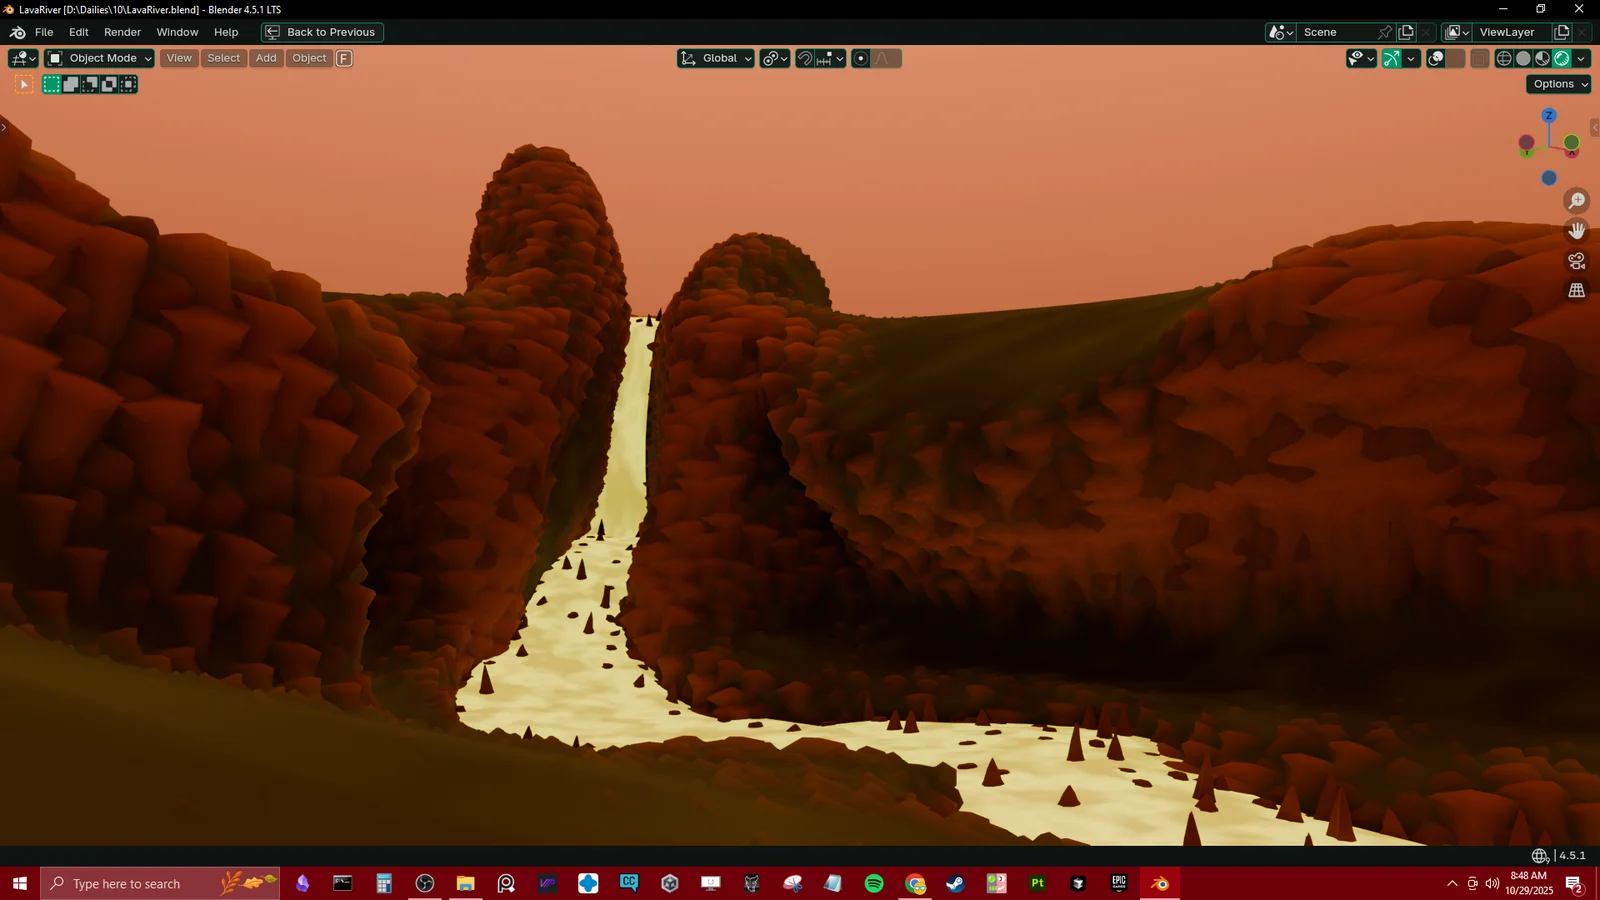
Task: Open the proportional editing falloff icon
Action: point(880,58)
